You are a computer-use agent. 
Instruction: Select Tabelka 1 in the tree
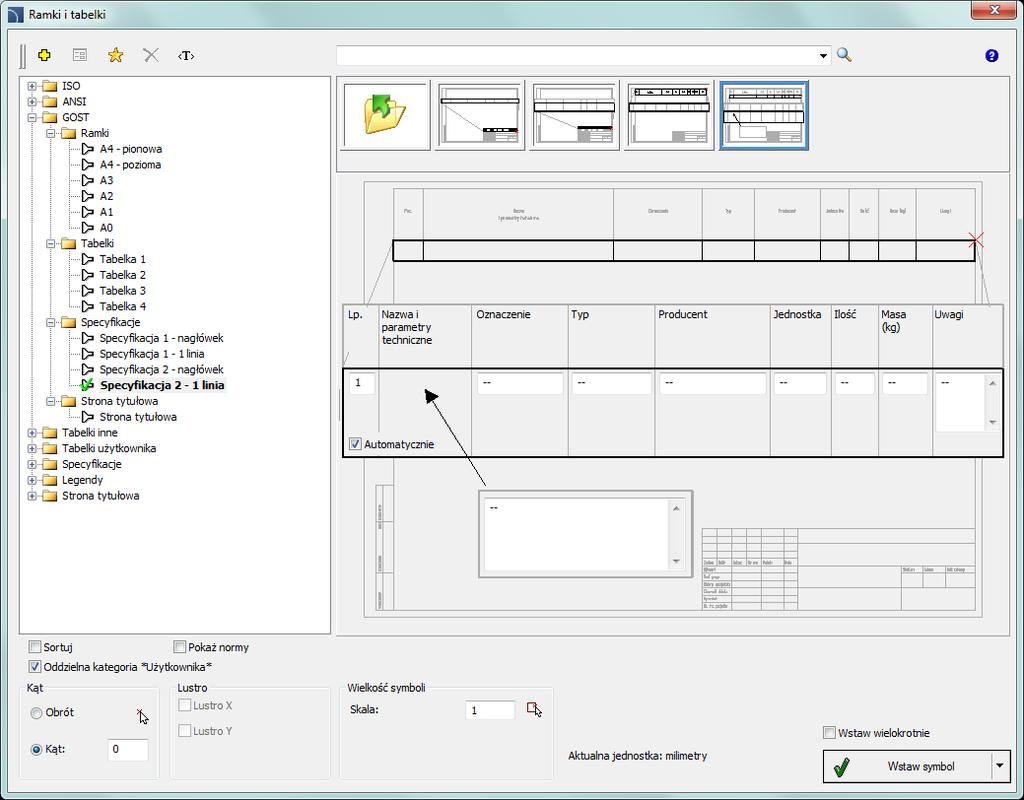(123, 259)
